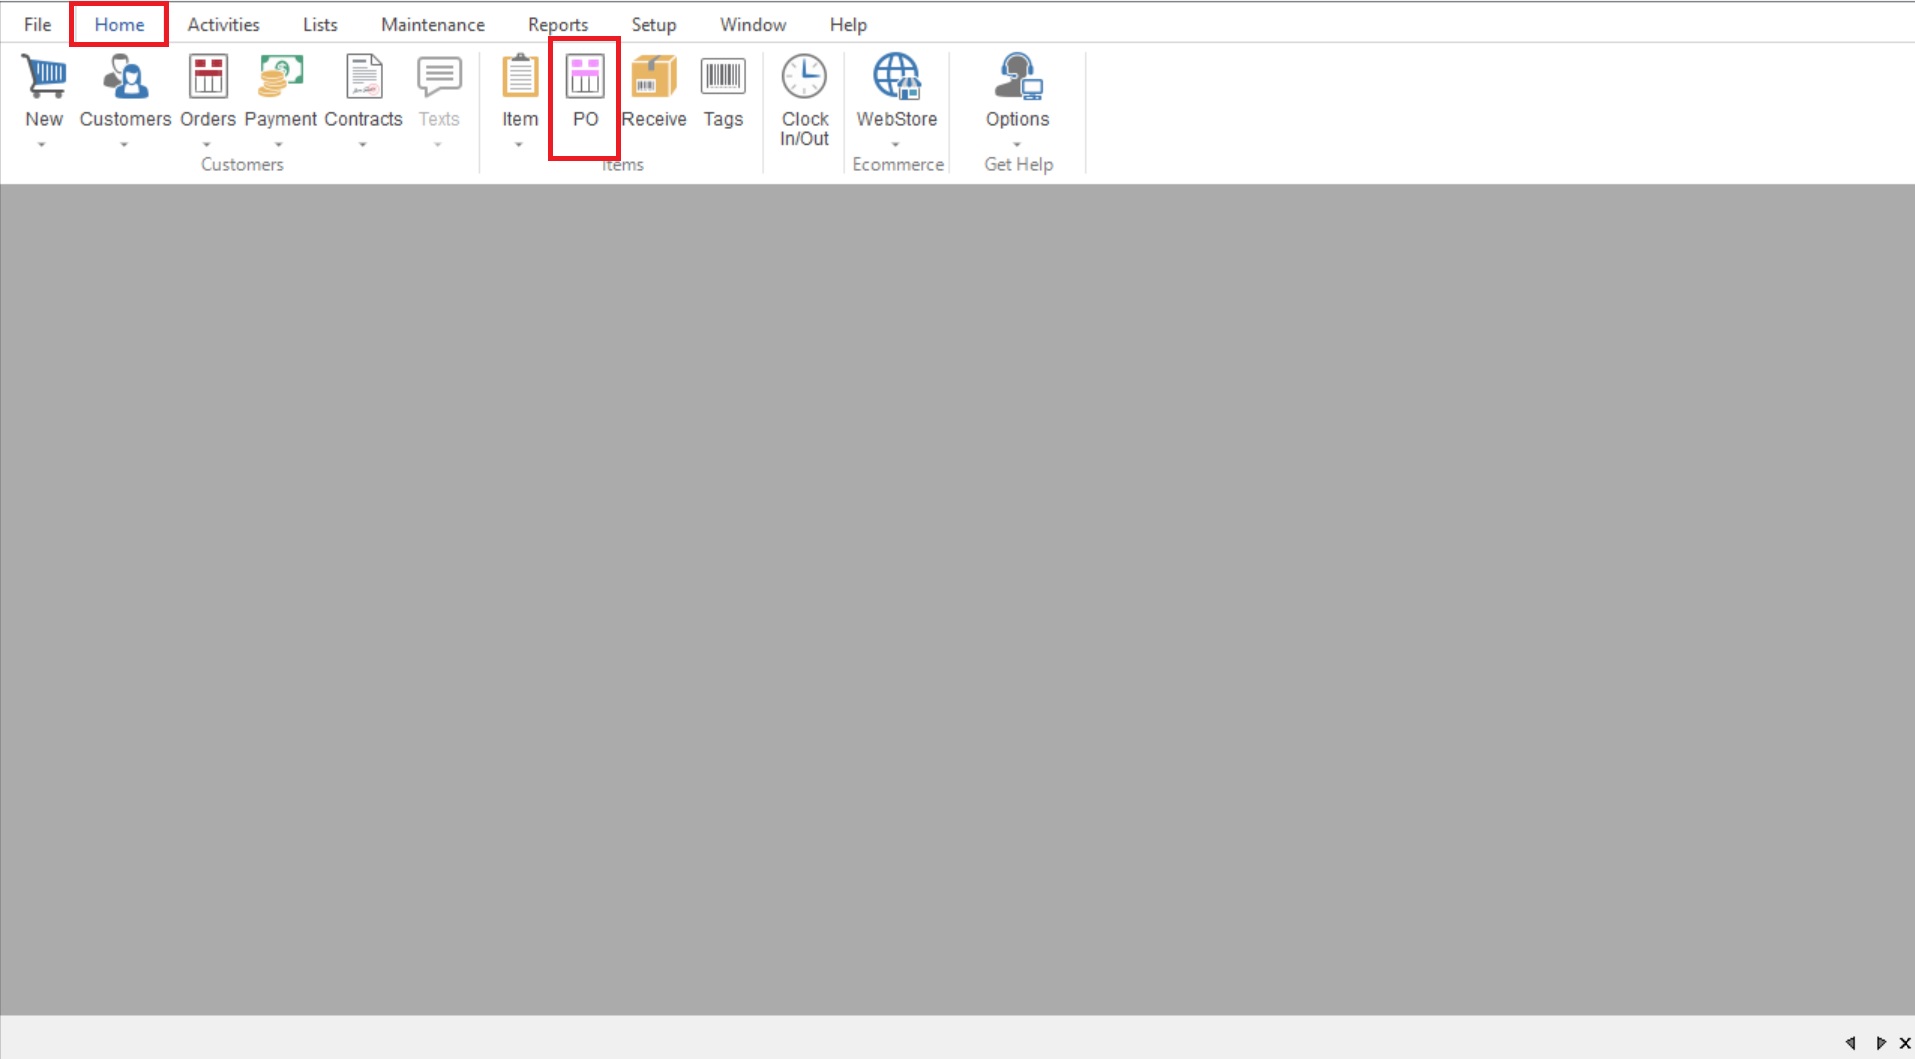Click the Payment coins icon
1915x1059 pixels.
point(280,76)
